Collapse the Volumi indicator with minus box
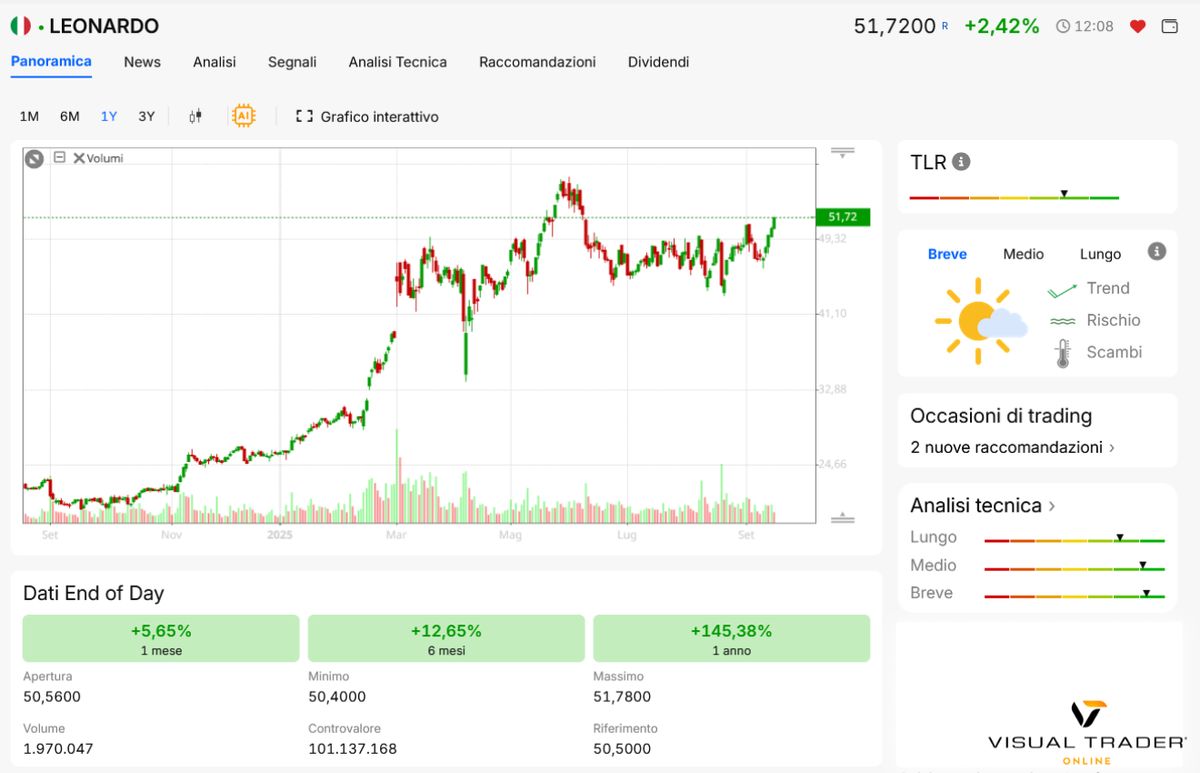The width and height of the screenshot is (1200, 773). (x=59, y=157)
